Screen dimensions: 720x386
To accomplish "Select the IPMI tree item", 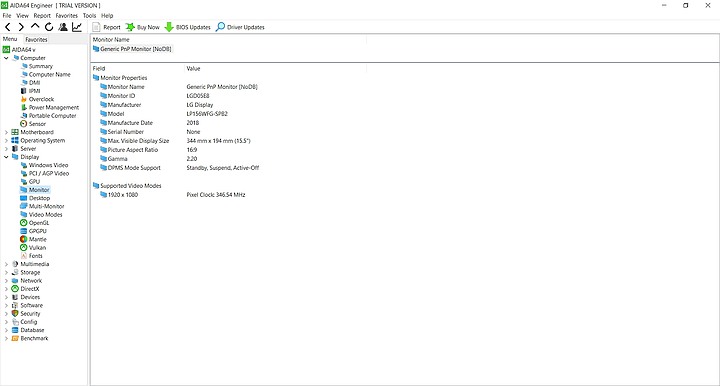I will click(x=34, y=91).
